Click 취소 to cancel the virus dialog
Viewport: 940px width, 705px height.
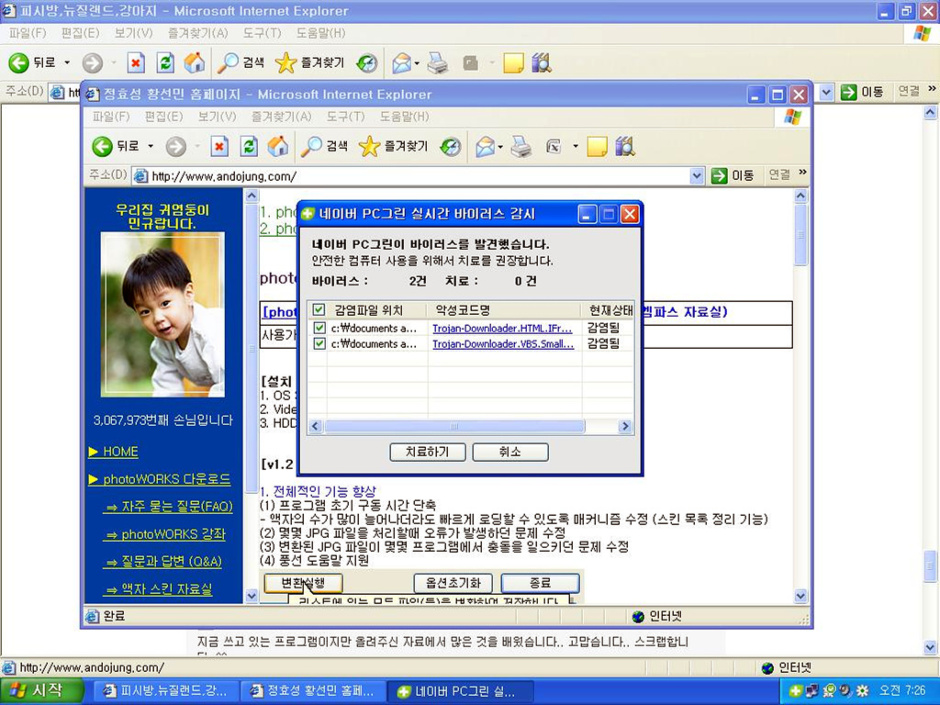(x=510, y=452)
